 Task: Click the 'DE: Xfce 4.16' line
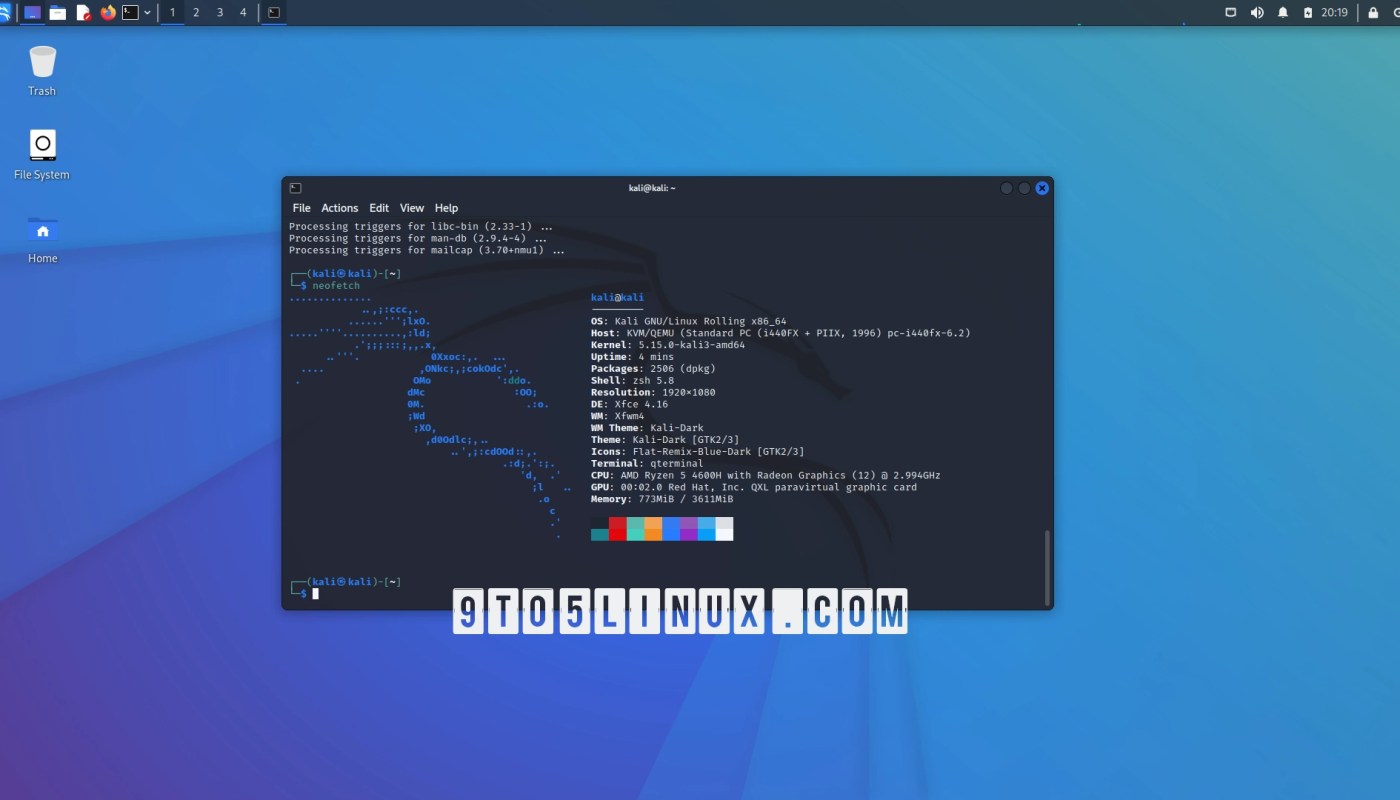(x=629, y=404)
